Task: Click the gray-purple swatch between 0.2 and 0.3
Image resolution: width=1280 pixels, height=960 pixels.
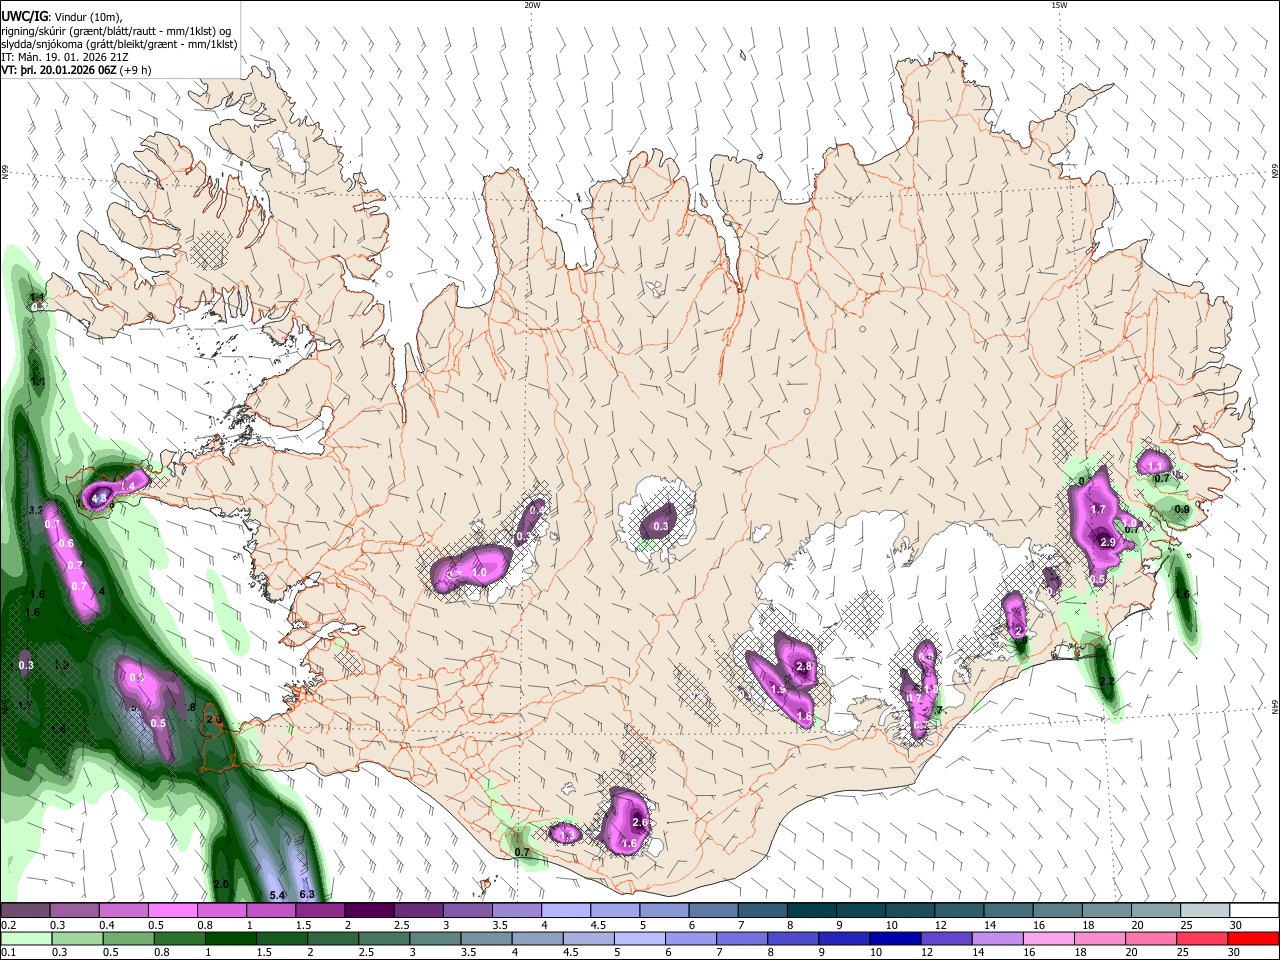Action: (26, 911)
